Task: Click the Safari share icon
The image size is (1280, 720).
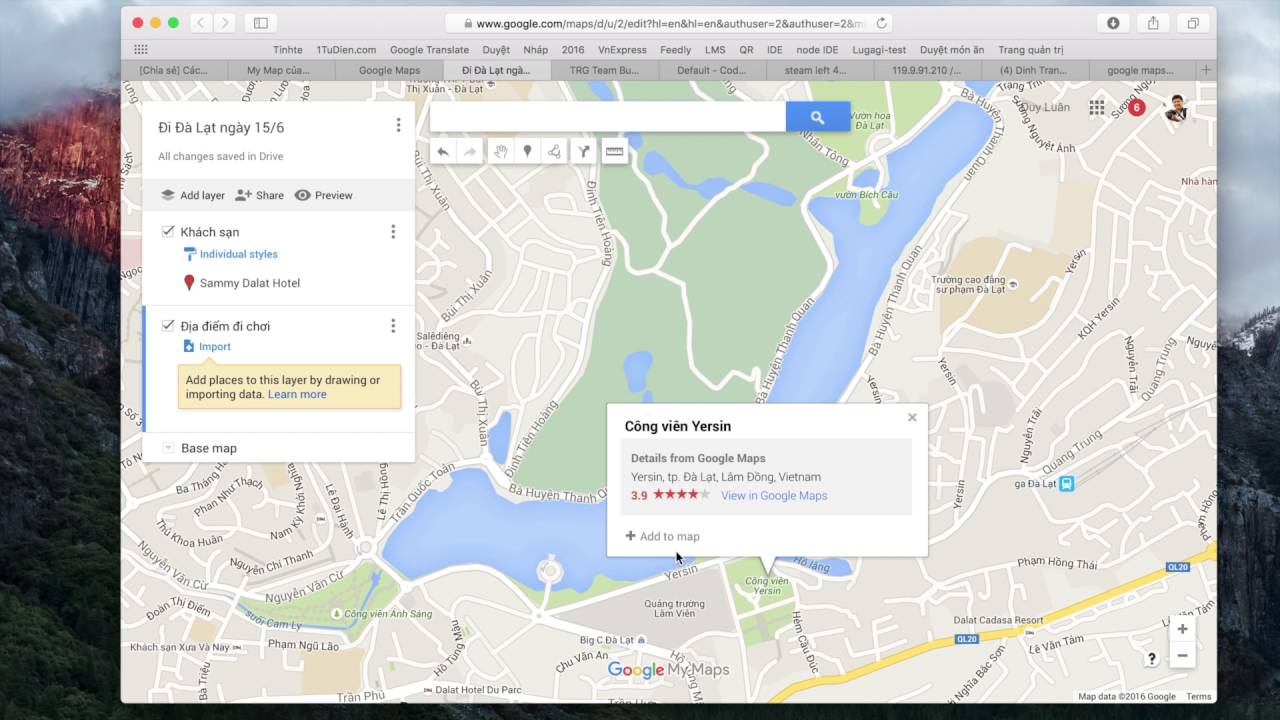Action: (x=1153, y=23)
